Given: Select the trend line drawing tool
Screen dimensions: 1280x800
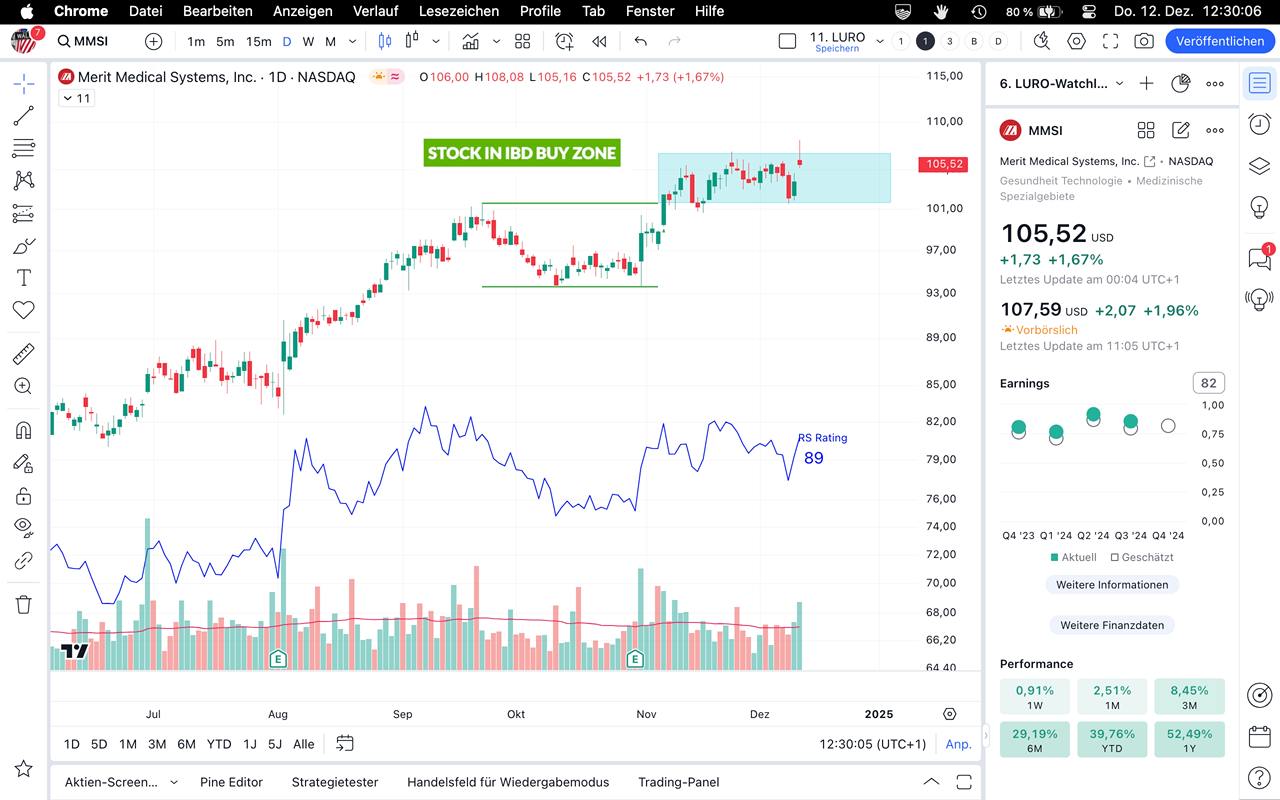Looking at the screenshot, I should tap(23, 115).
